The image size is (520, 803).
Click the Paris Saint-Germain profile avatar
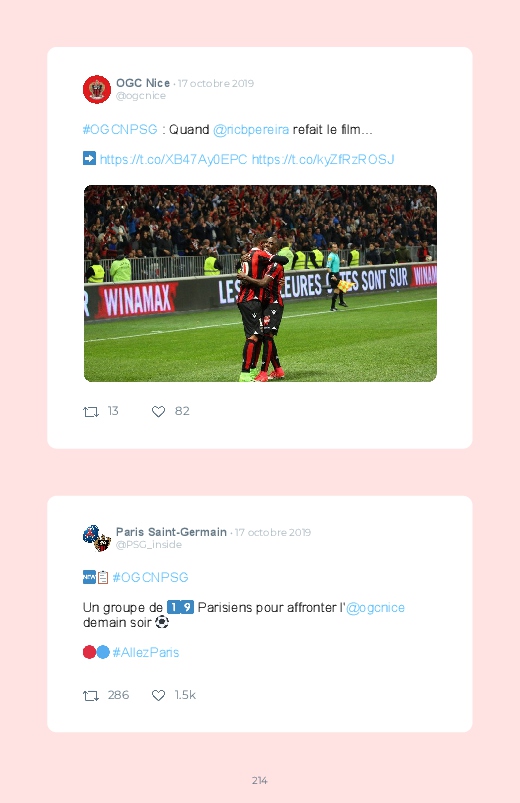[x=97, y=538]
